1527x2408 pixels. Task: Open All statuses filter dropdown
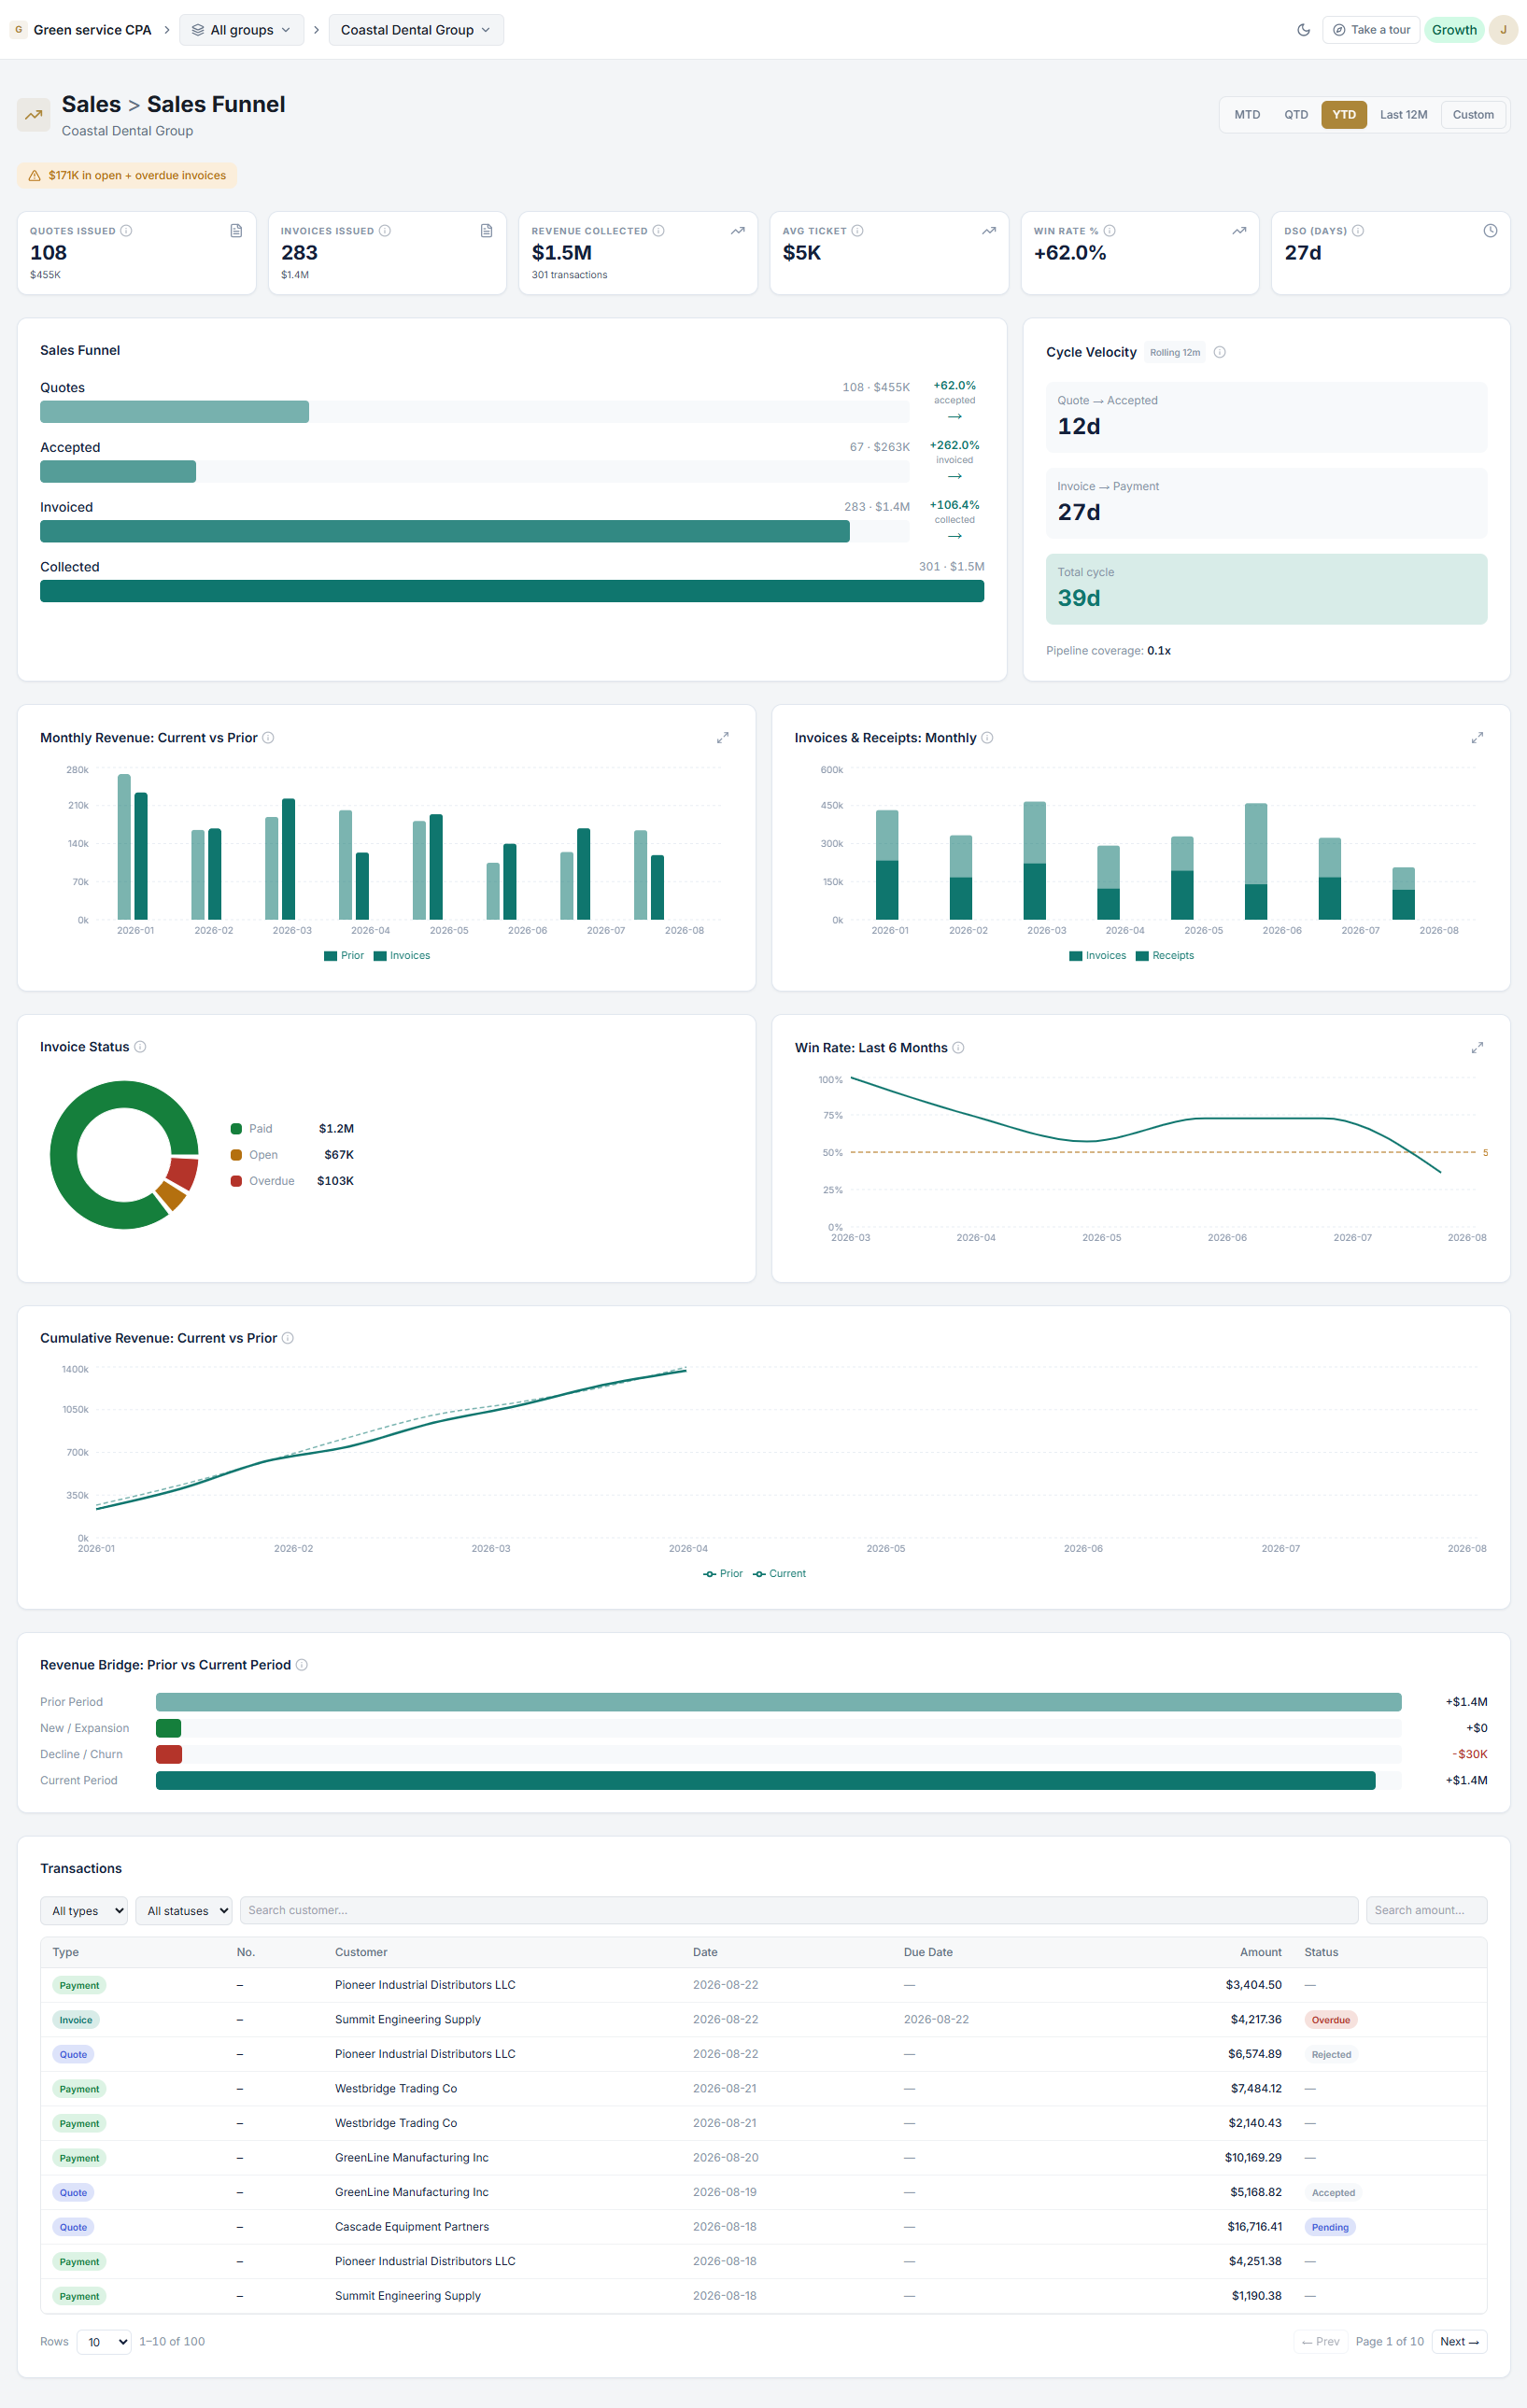pos(184,1911)
